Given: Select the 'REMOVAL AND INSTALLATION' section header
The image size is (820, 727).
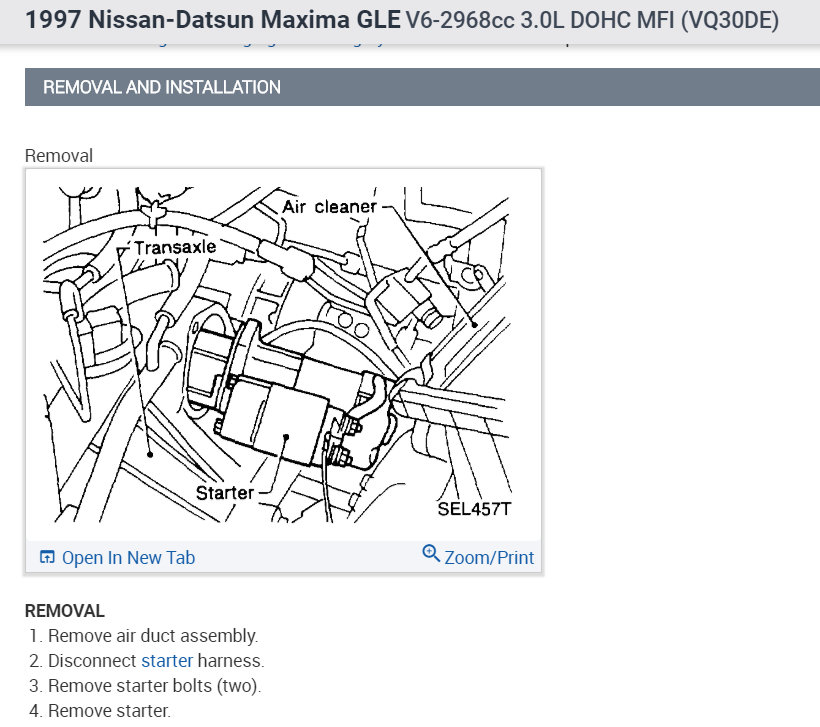Looking at the screenshot, I should tap(422, 87).
